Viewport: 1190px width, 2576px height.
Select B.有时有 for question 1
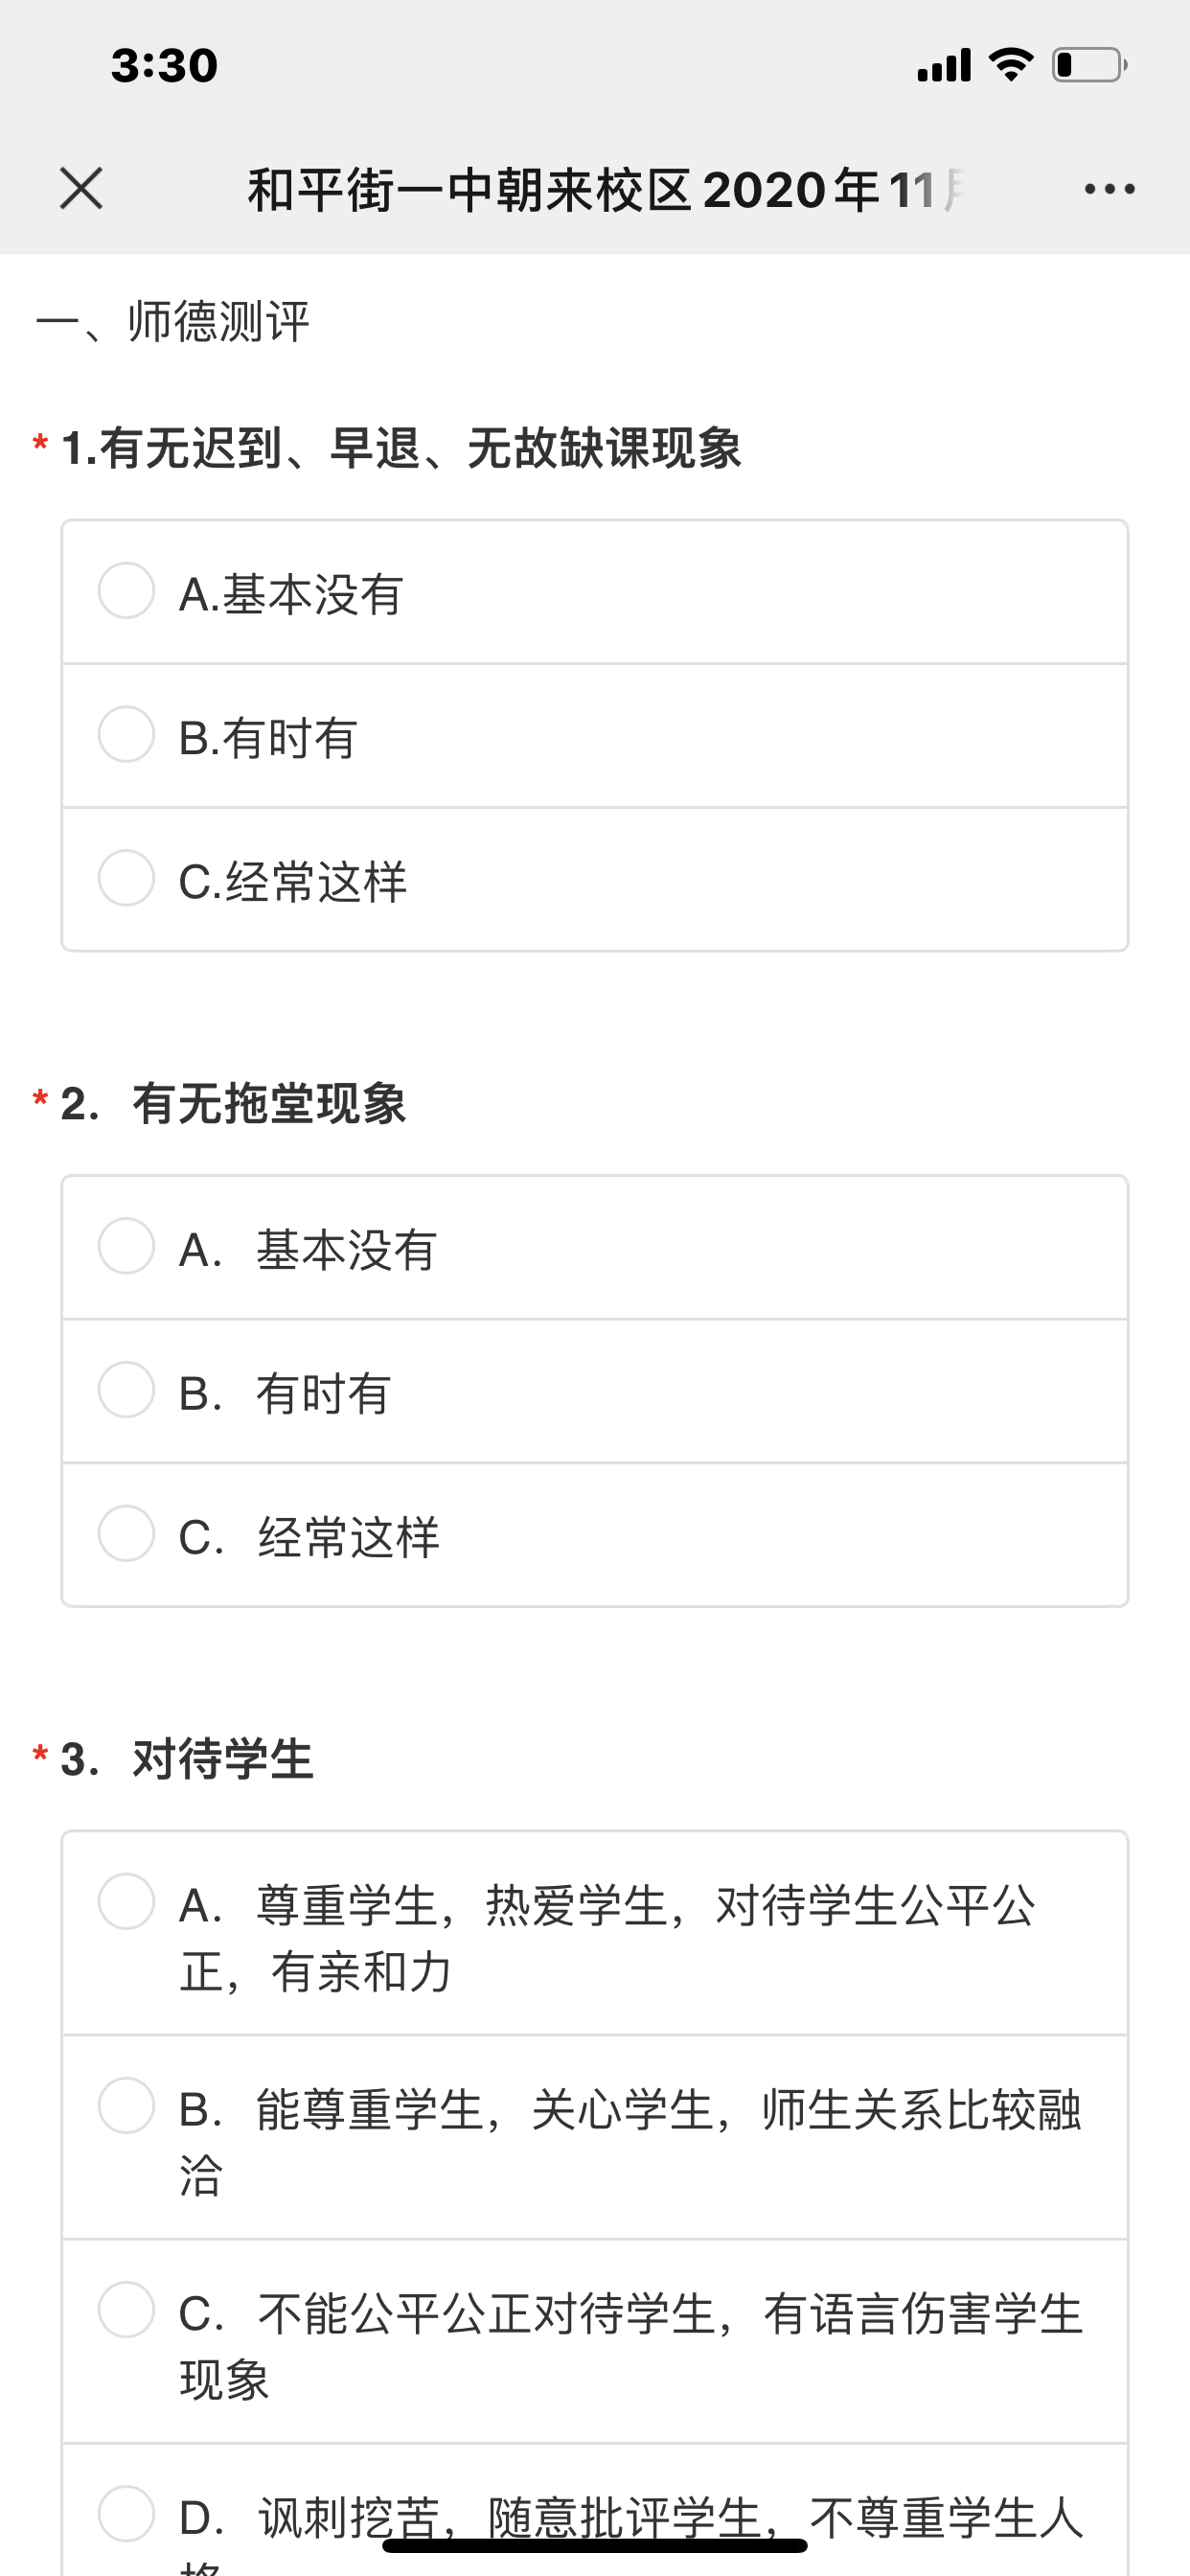[126, 735]
